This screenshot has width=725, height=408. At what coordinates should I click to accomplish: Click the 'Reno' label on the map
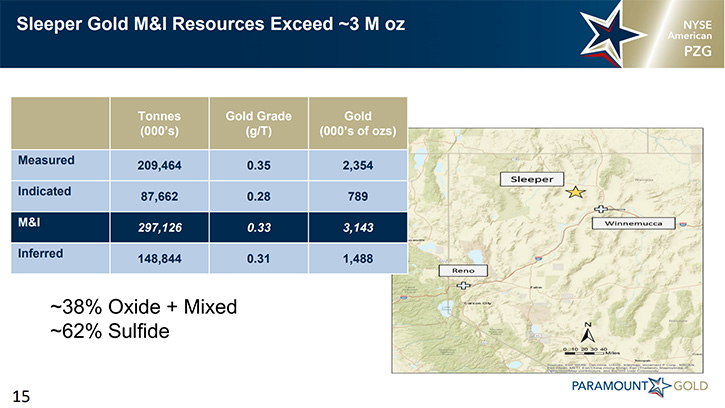click(x=463, y=271)
